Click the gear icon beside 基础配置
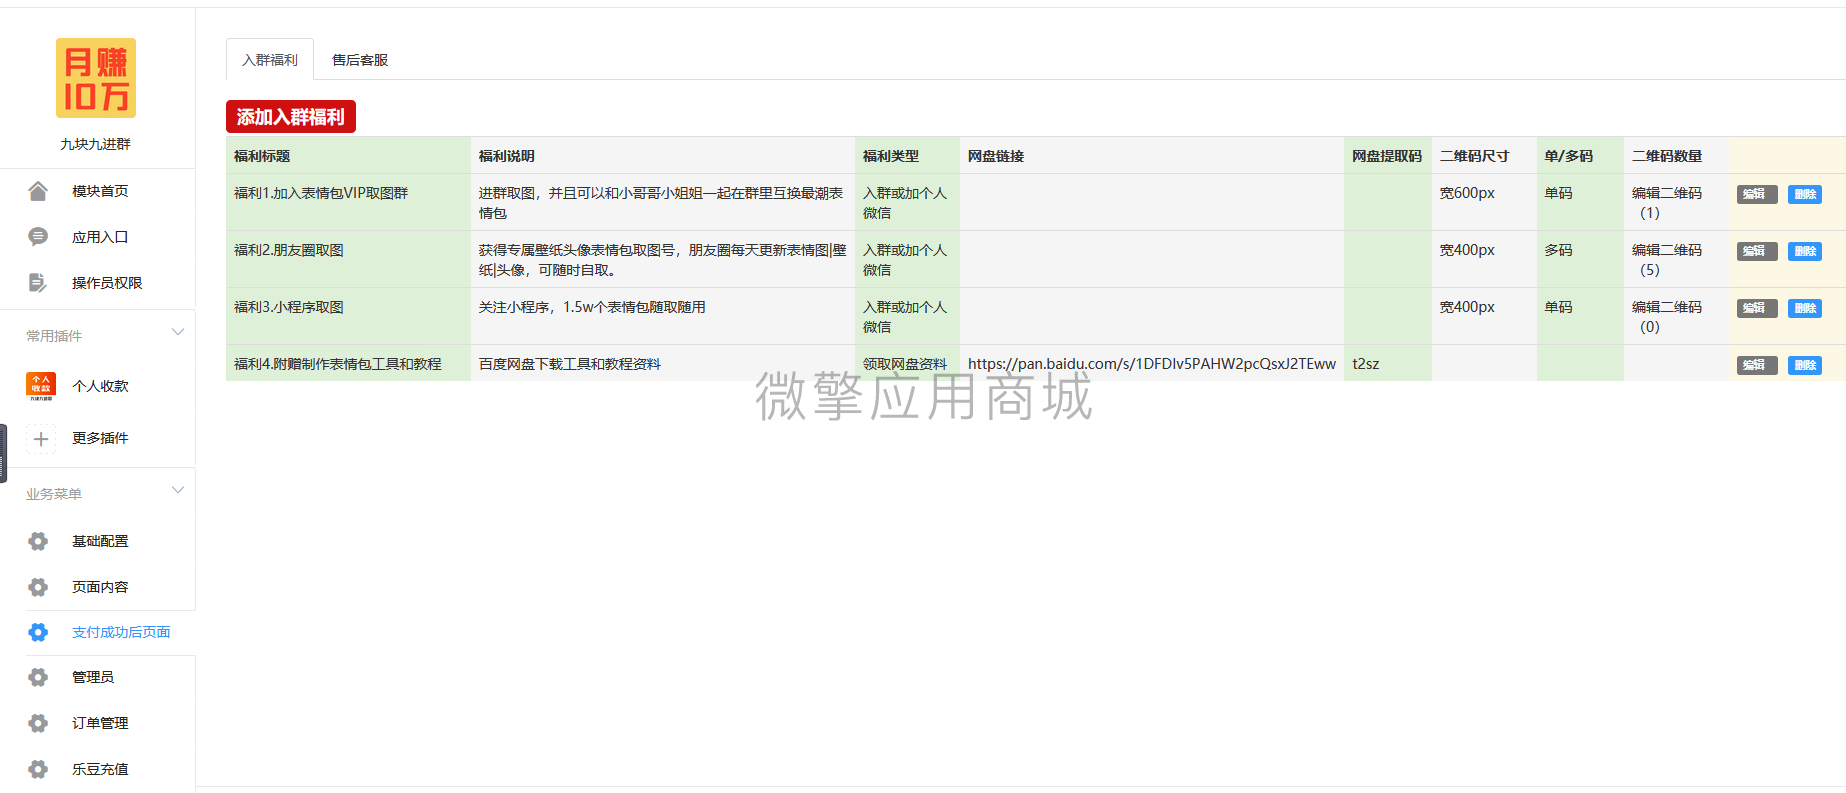The height and width of the screenshot is (793, 1846). click(38, 541)
